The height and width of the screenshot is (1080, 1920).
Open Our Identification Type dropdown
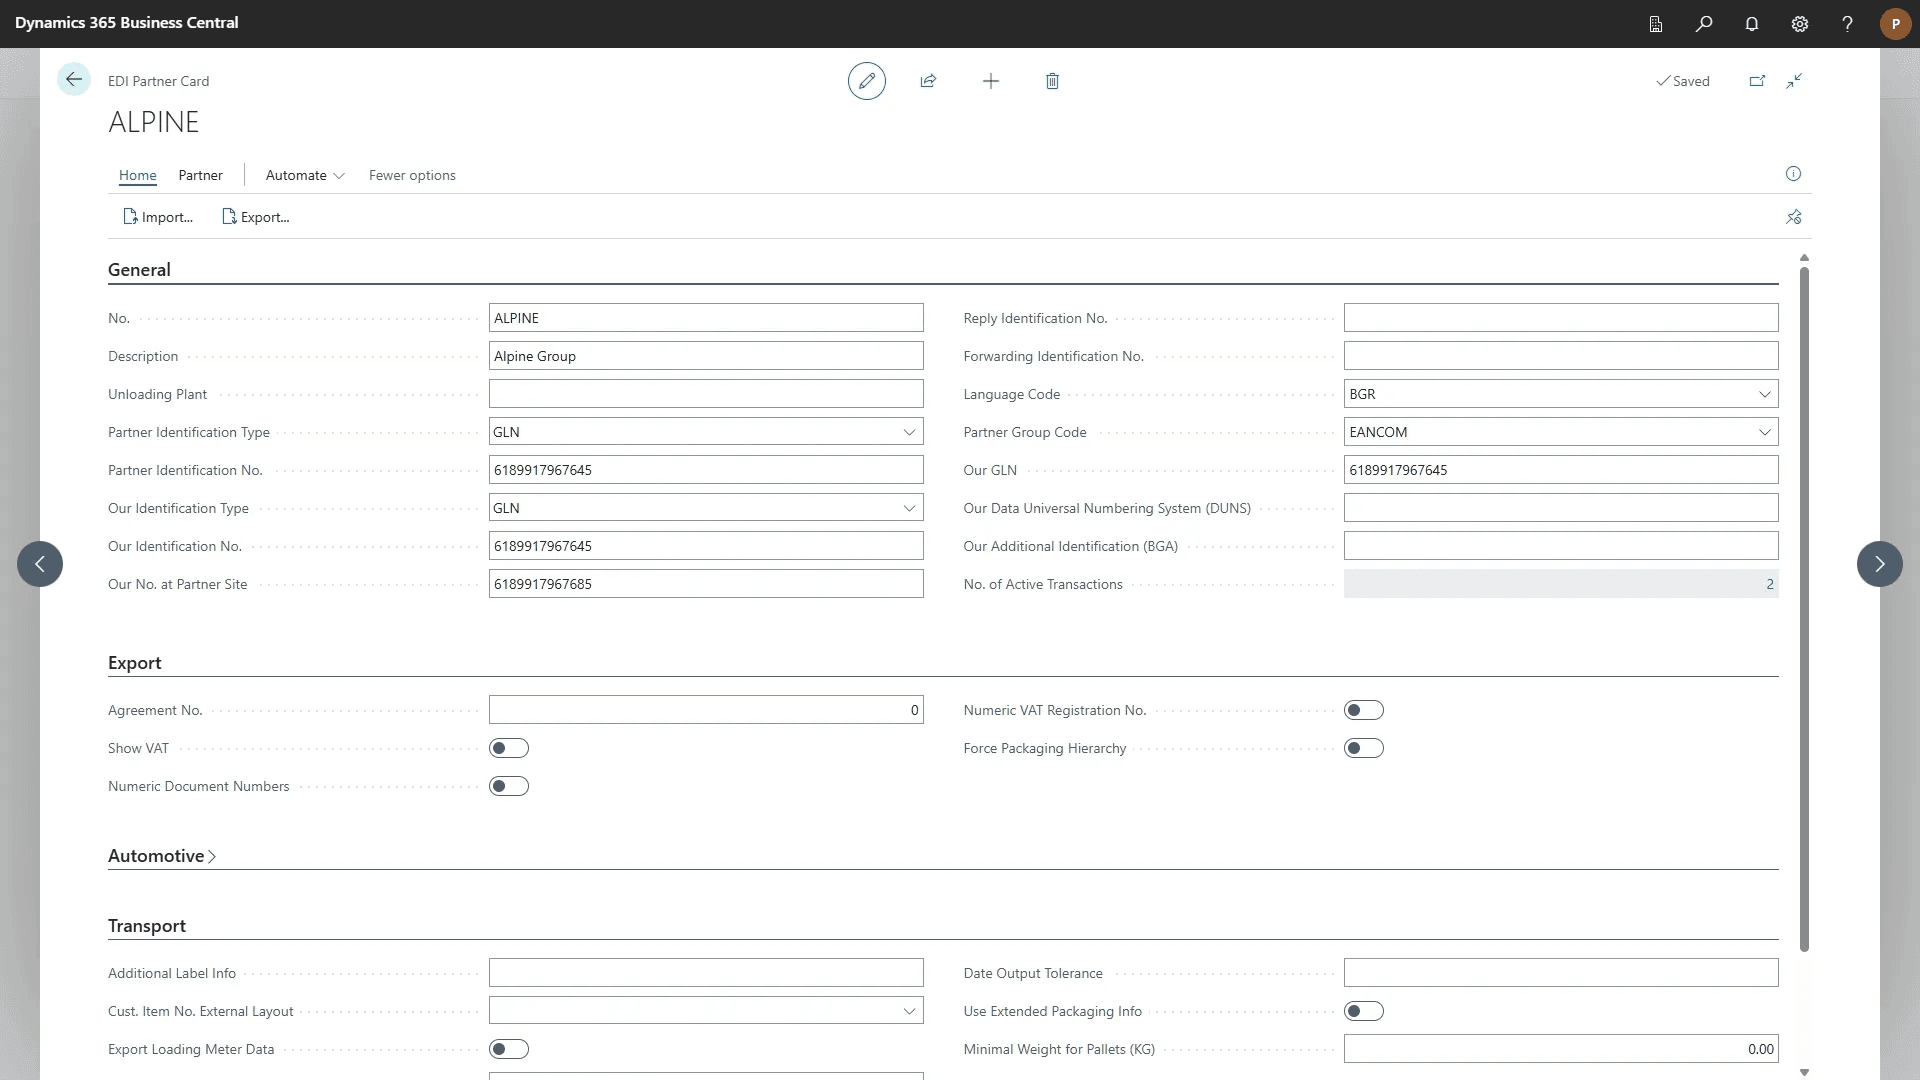pyautogui.click(x=909, y=508)
